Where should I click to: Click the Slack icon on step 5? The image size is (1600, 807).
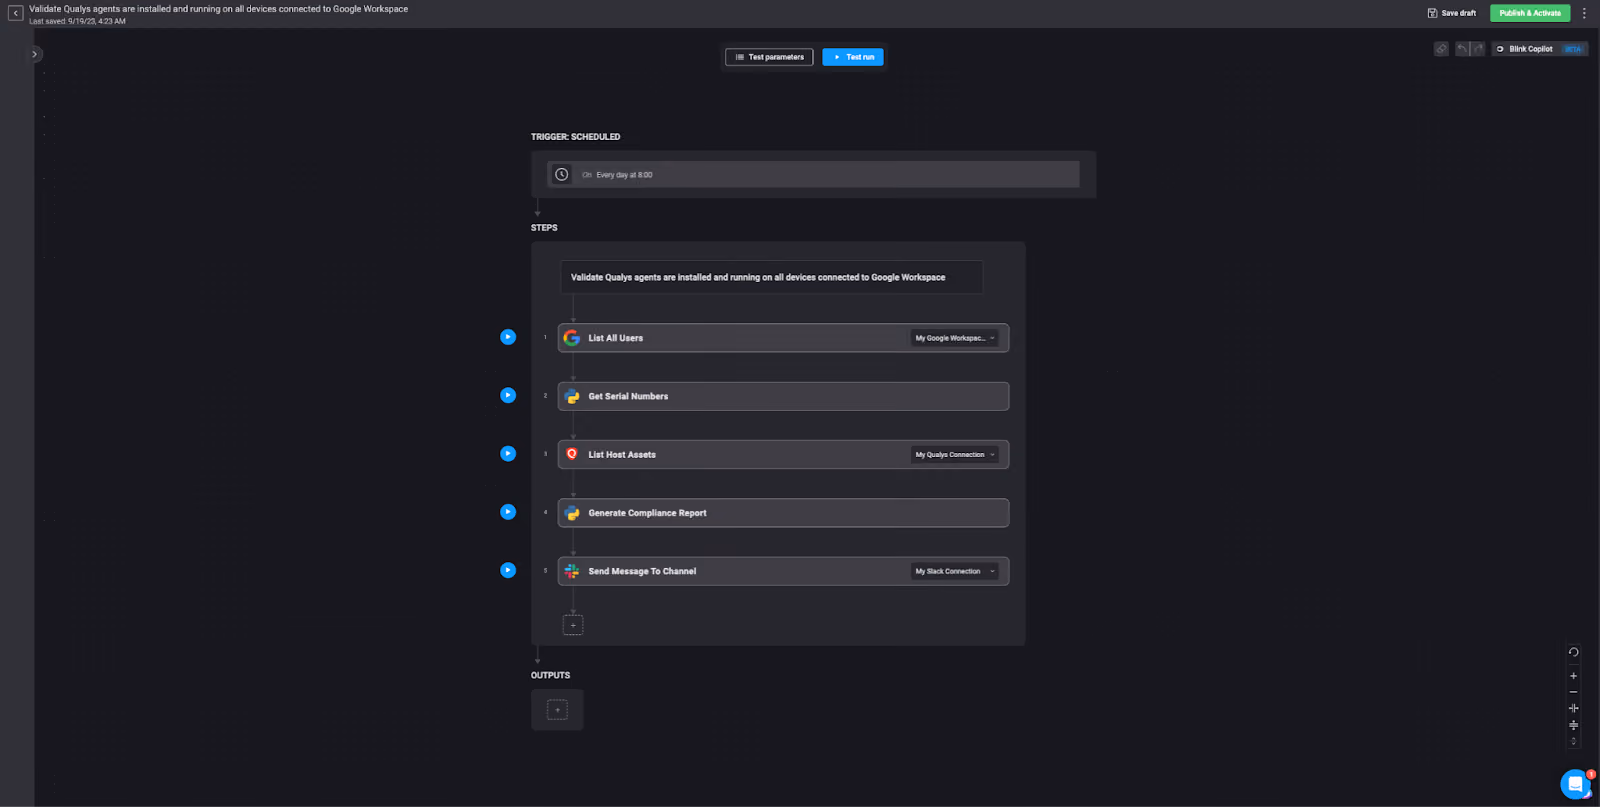572,571
